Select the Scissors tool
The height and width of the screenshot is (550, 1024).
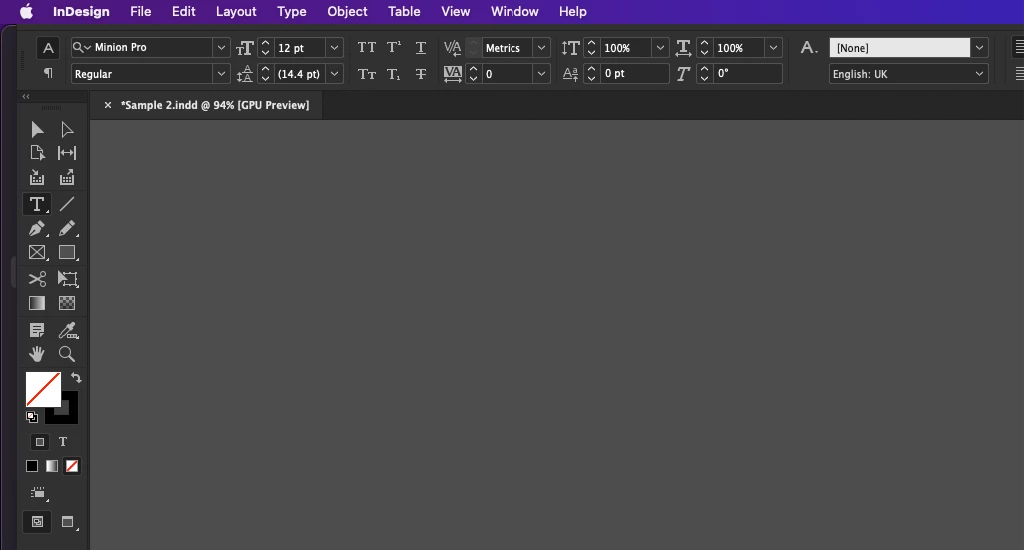click(x=37, y=279)
